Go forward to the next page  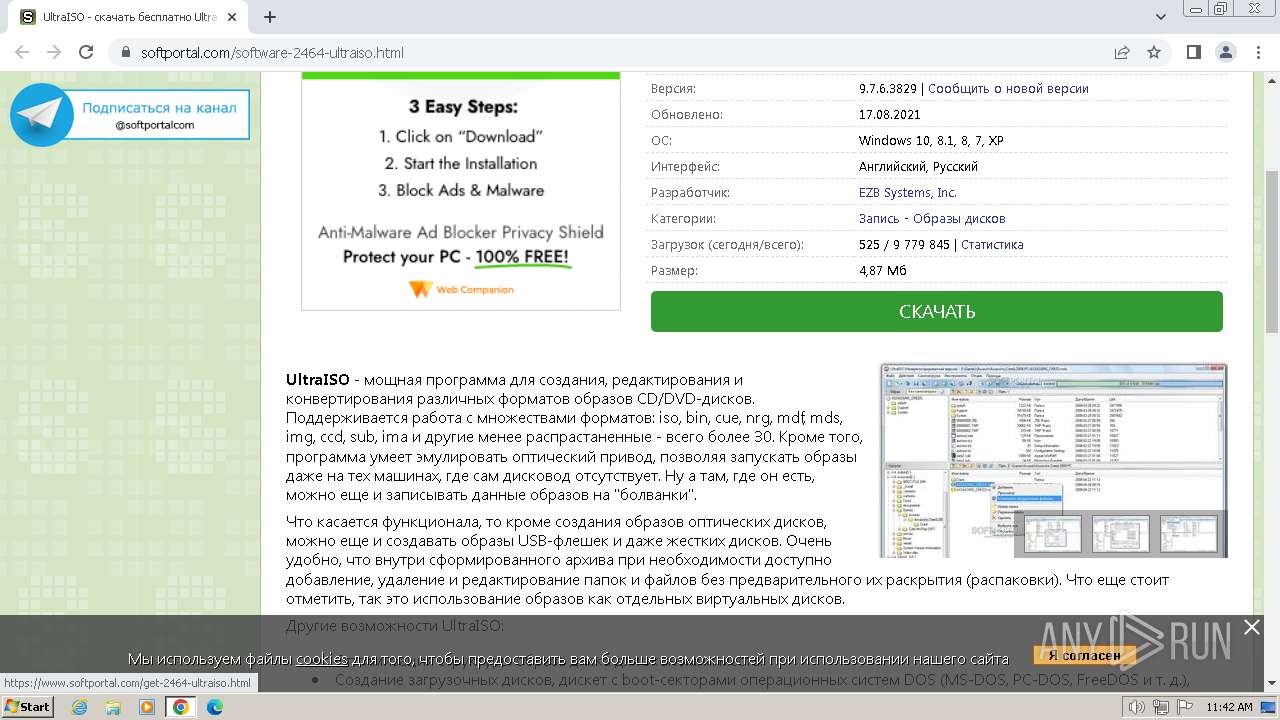coord(54,52)
